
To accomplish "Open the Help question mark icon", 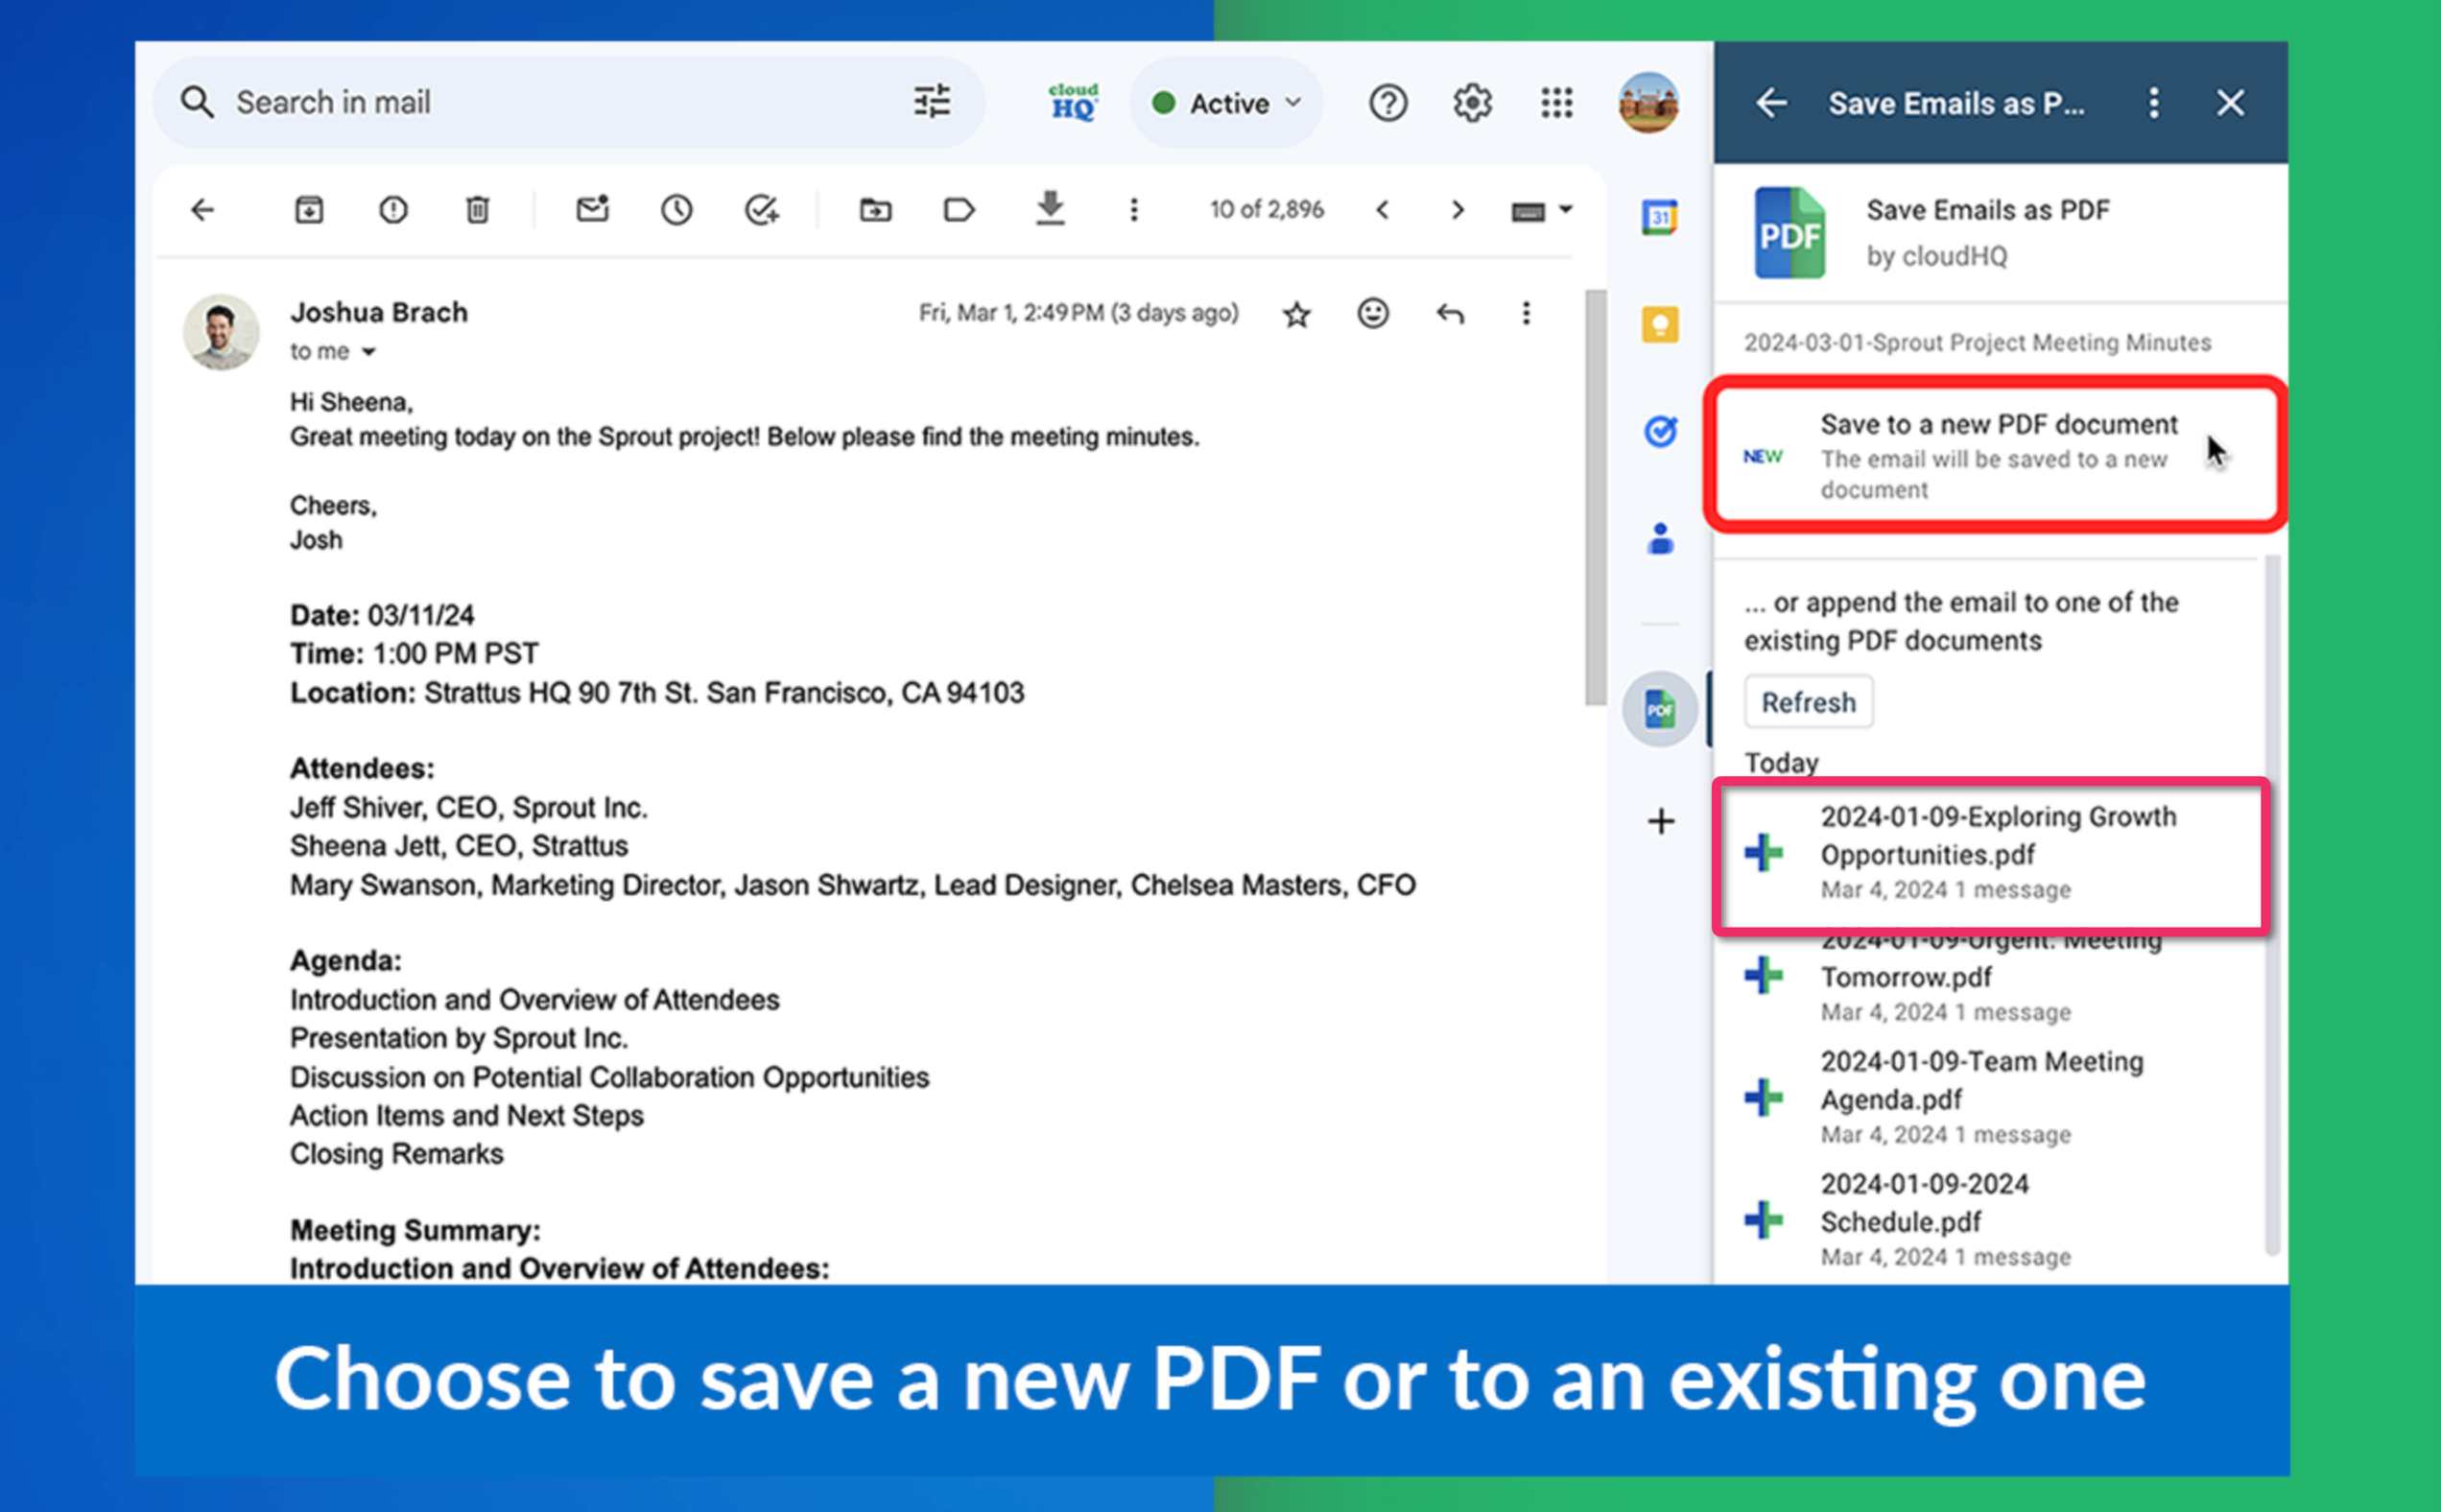I will (1388, 103).
